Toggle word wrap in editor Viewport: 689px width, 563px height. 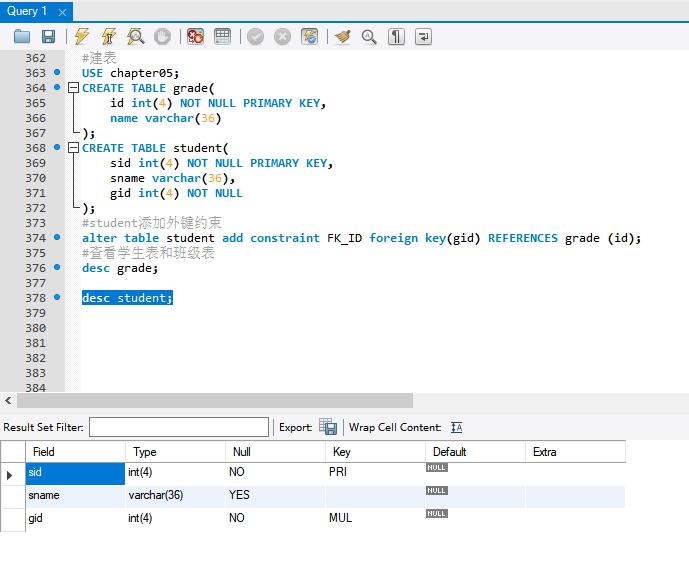(423, 36)
